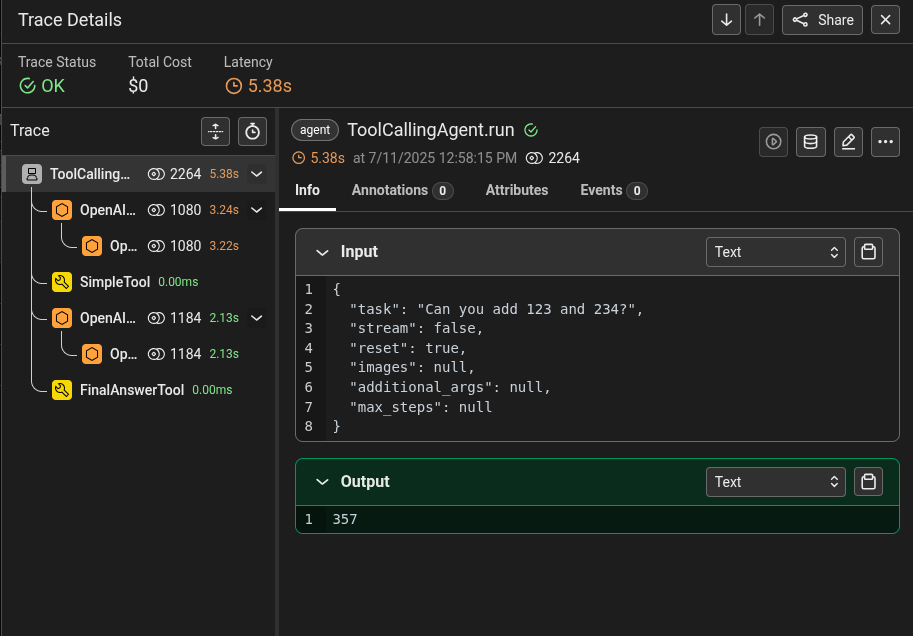Click the max_steps line in Input JSON
This screenshot has height=636, width=913.
[x=420, y=407]
